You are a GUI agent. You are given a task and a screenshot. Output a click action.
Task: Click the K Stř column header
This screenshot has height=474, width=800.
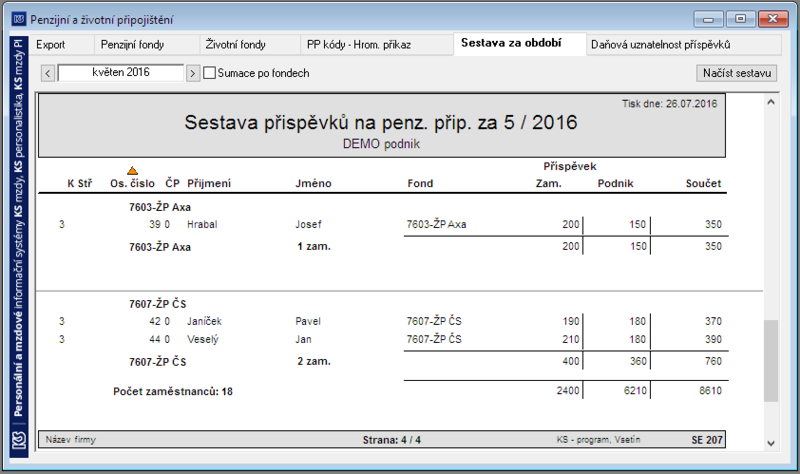[80, 184]
